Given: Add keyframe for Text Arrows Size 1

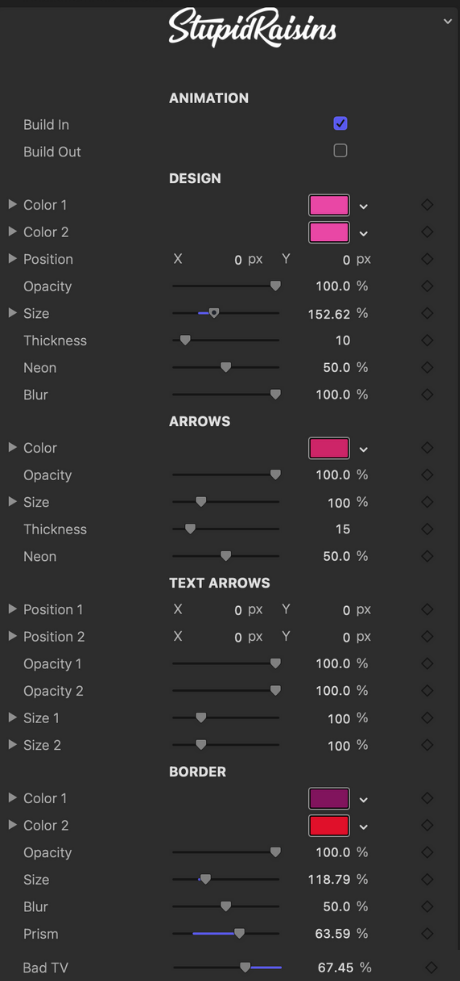Looking at the screenshot, I should coord(427,718).
